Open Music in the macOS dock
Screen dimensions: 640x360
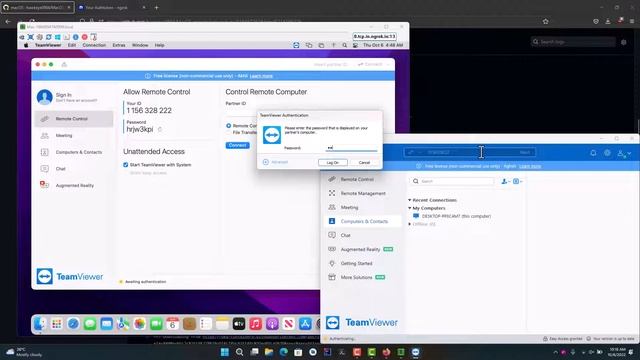coord(256,324)
